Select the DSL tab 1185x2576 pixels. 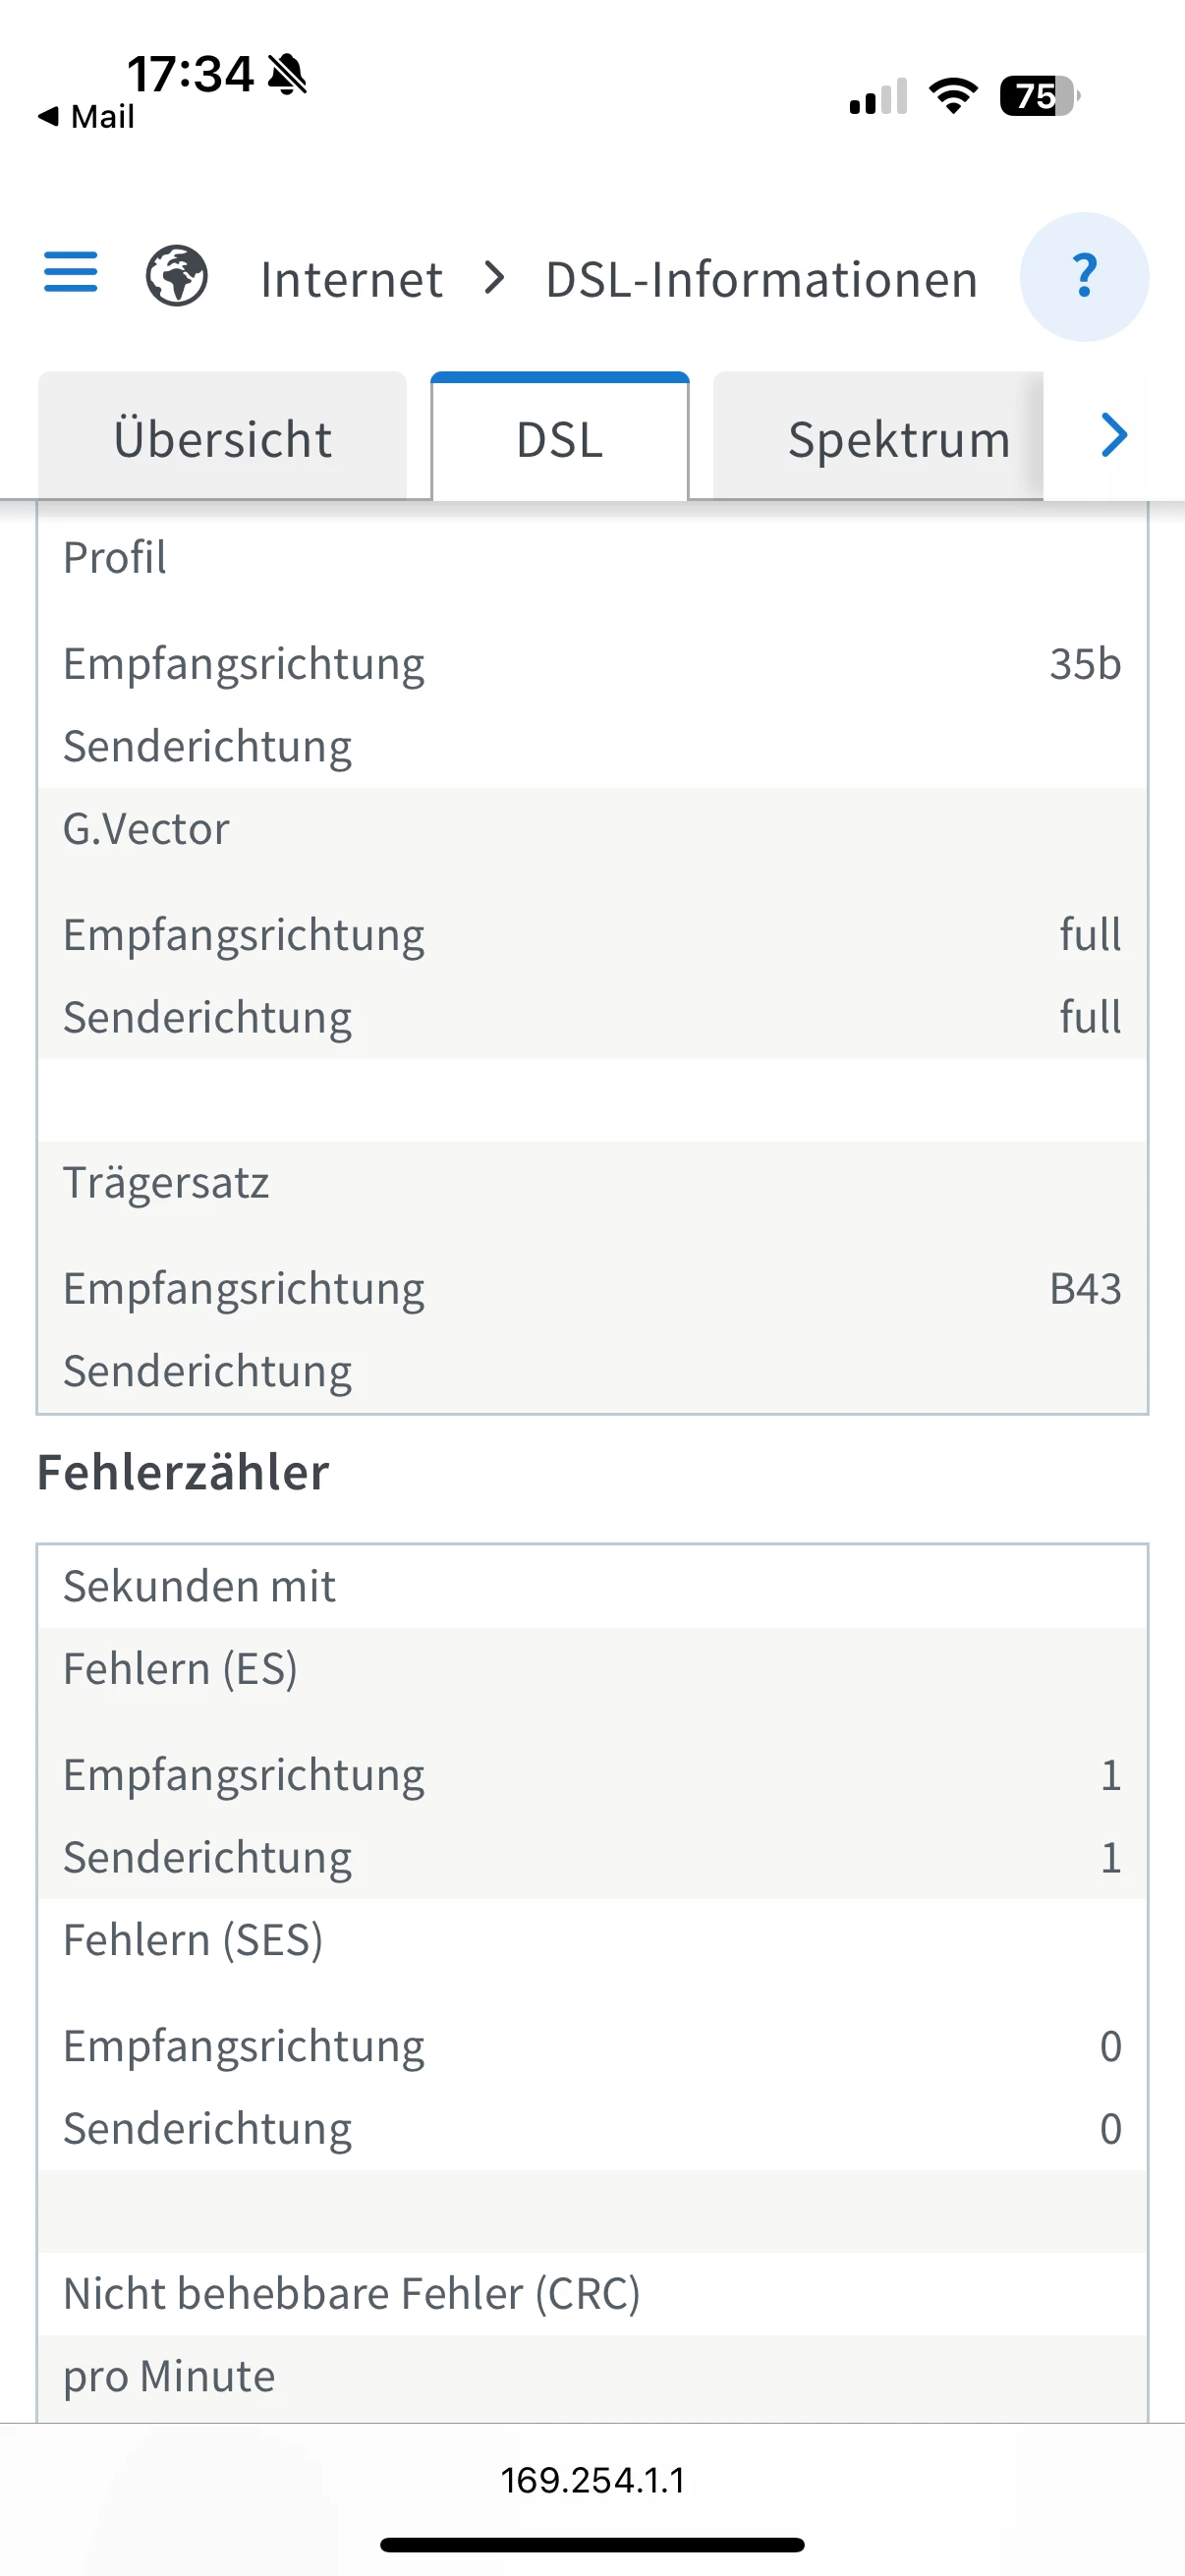tap(560, 439)
